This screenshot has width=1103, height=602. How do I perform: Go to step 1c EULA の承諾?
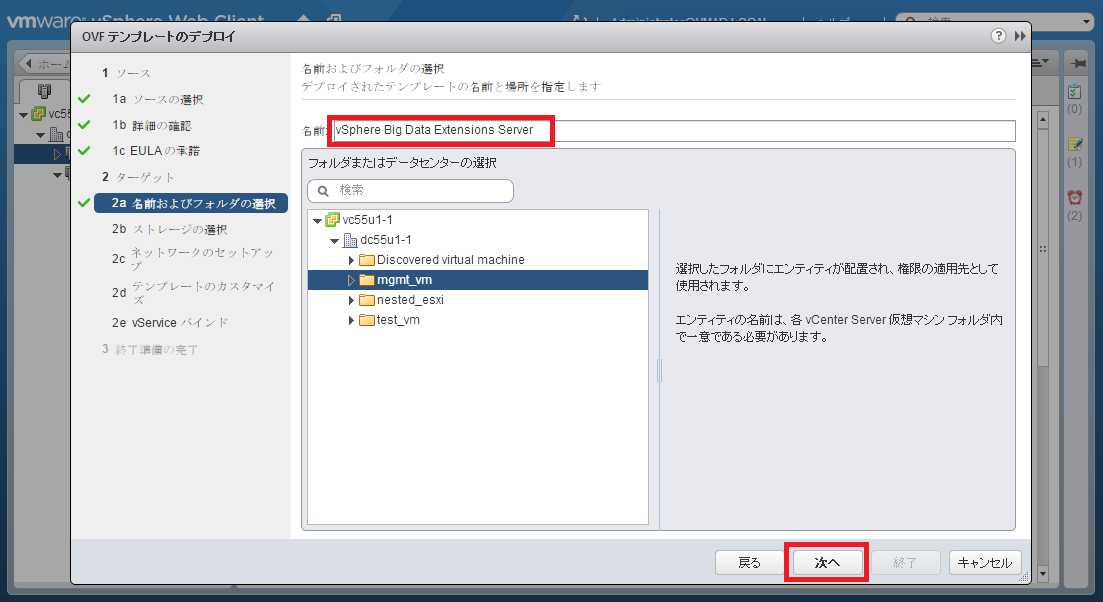(156, 150)
